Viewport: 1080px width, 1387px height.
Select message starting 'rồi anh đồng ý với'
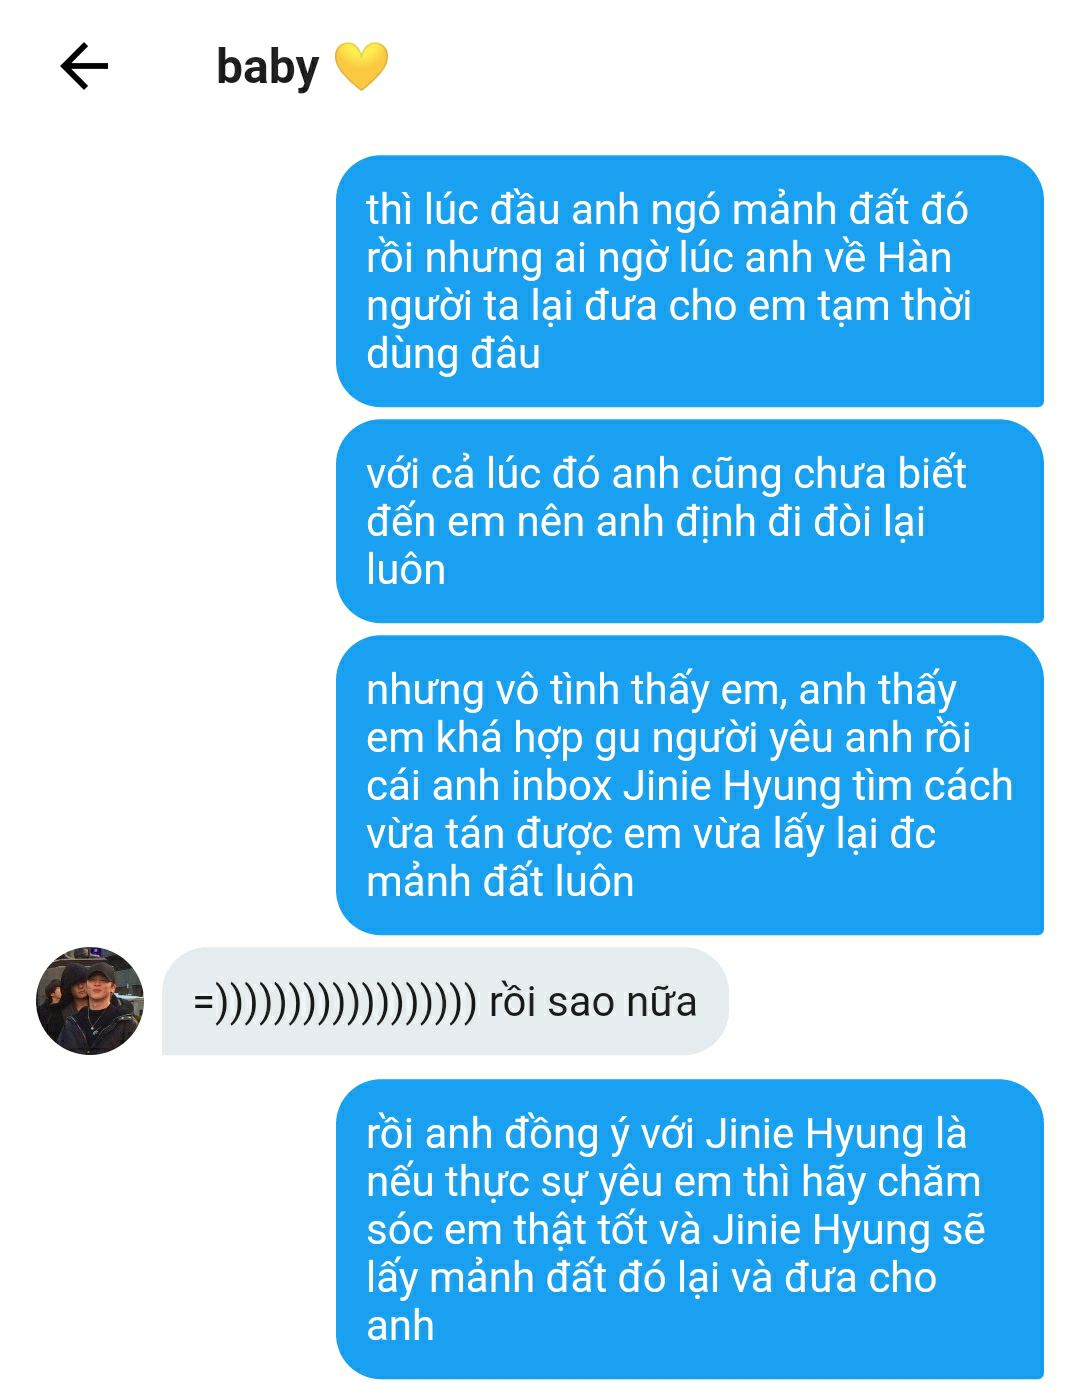(x=689, y=1229)
